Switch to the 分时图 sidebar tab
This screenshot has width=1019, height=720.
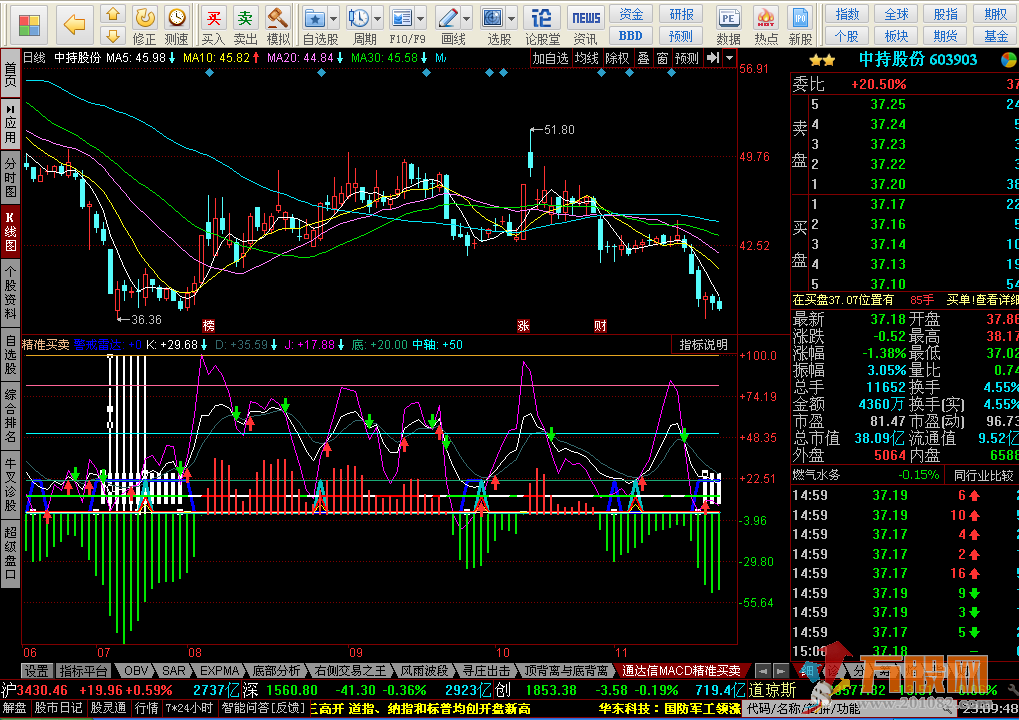point(10,178)
